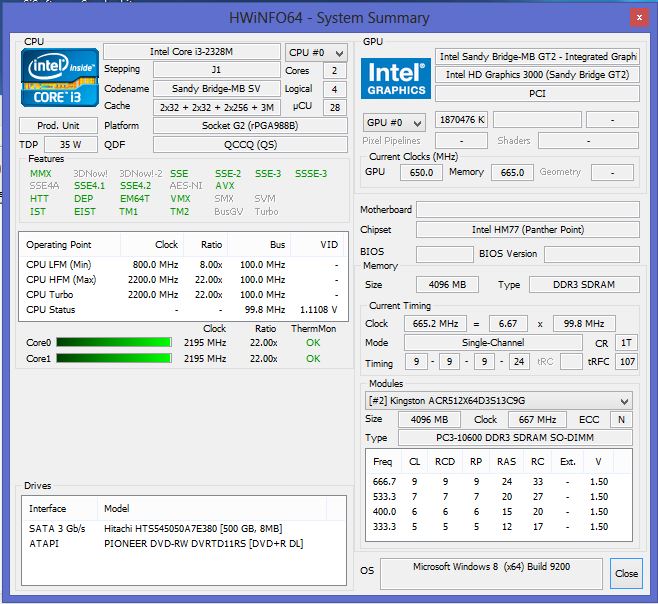Click the VMX feature label
Viewport: 658px width, 604px height.
(x=180, y=199)
